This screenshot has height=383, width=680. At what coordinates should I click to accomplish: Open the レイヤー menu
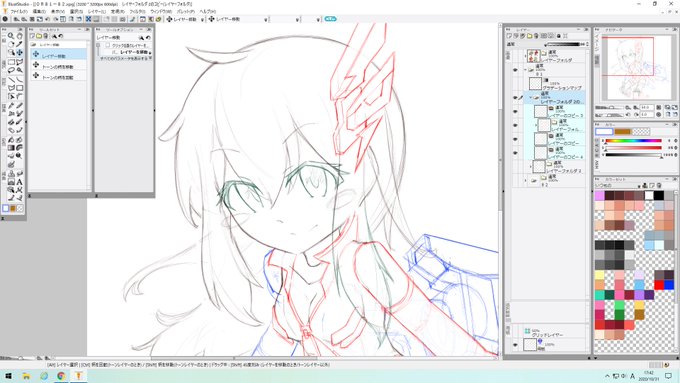click(96, 11)
